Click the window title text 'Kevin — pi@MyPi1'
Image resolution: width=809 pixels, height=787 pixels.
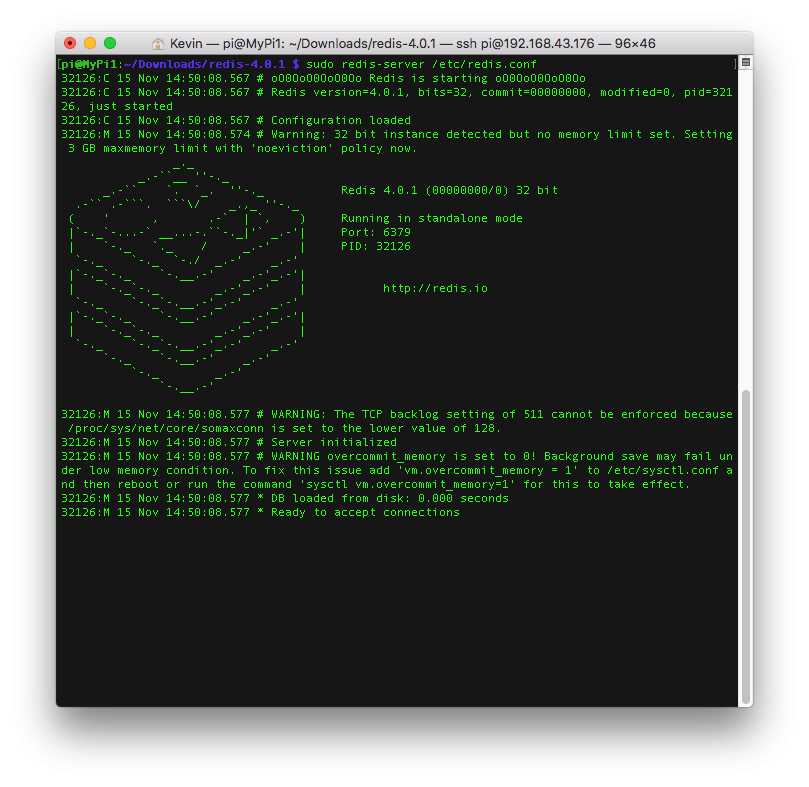(x=225, y=44)
